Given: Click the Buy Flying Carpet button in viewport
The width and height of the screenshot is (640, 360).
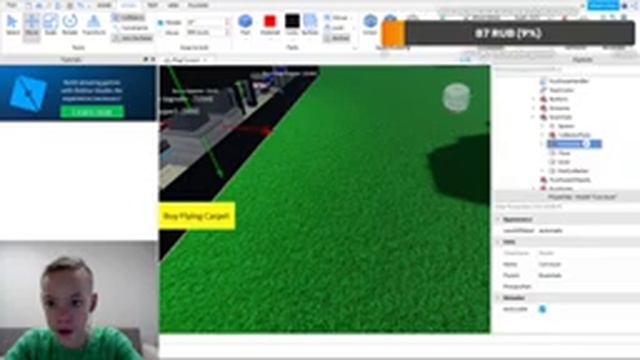Looking at the screenshot, I should point(197,216).
